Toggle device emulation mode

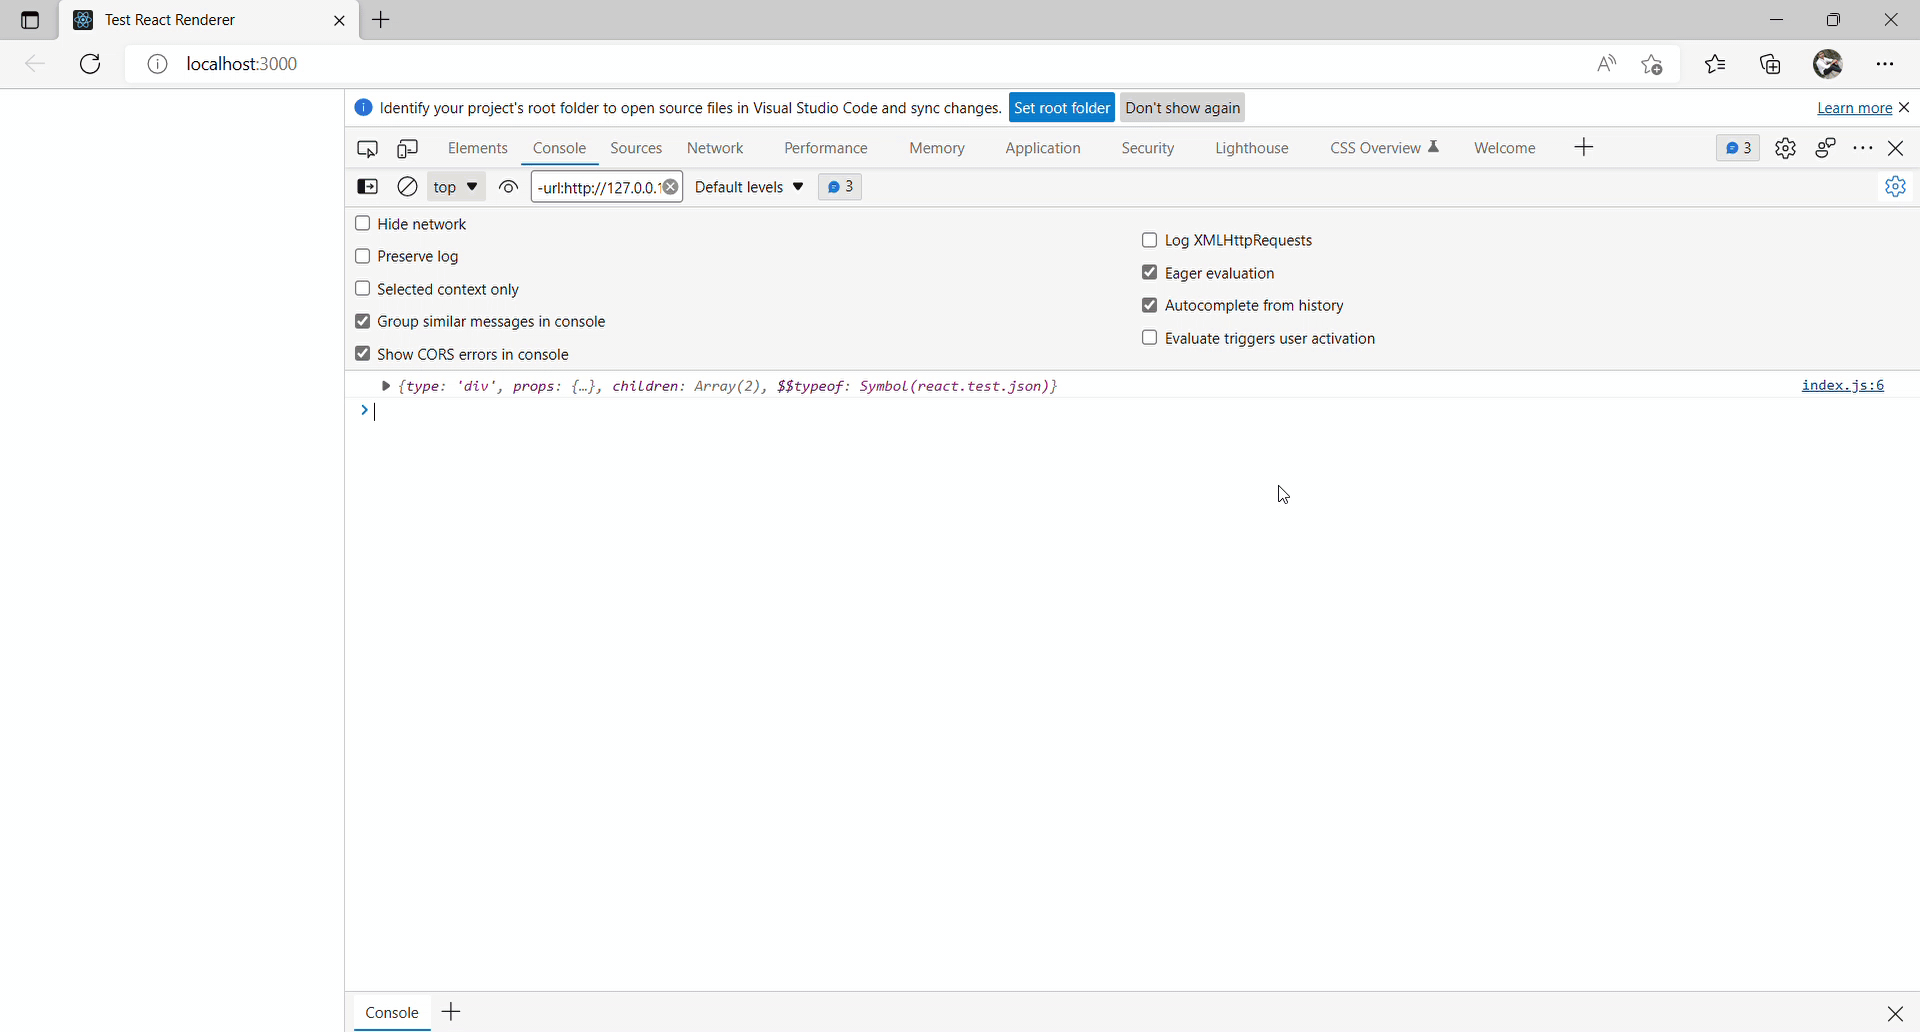[407, 149]
